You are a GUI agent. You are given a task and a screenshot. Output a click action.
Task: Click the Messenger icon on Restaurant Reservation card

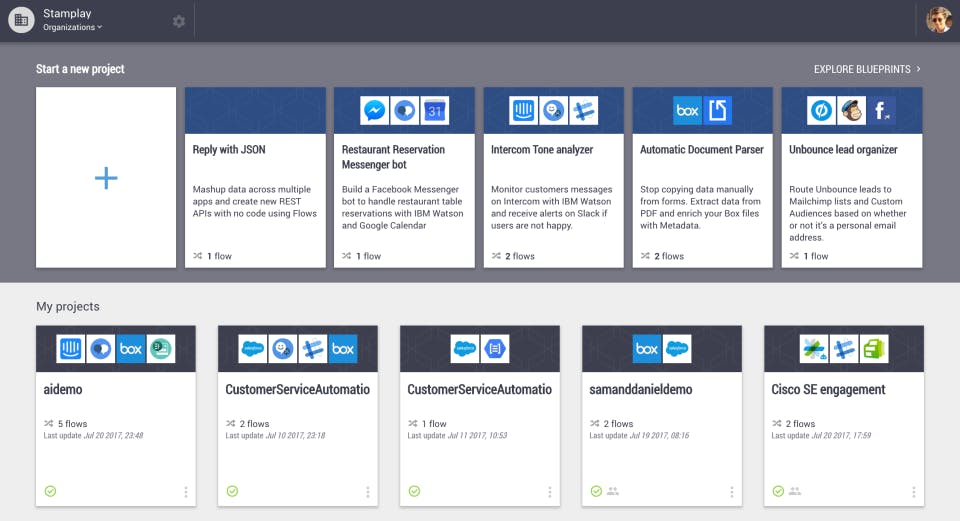point(375,111)
